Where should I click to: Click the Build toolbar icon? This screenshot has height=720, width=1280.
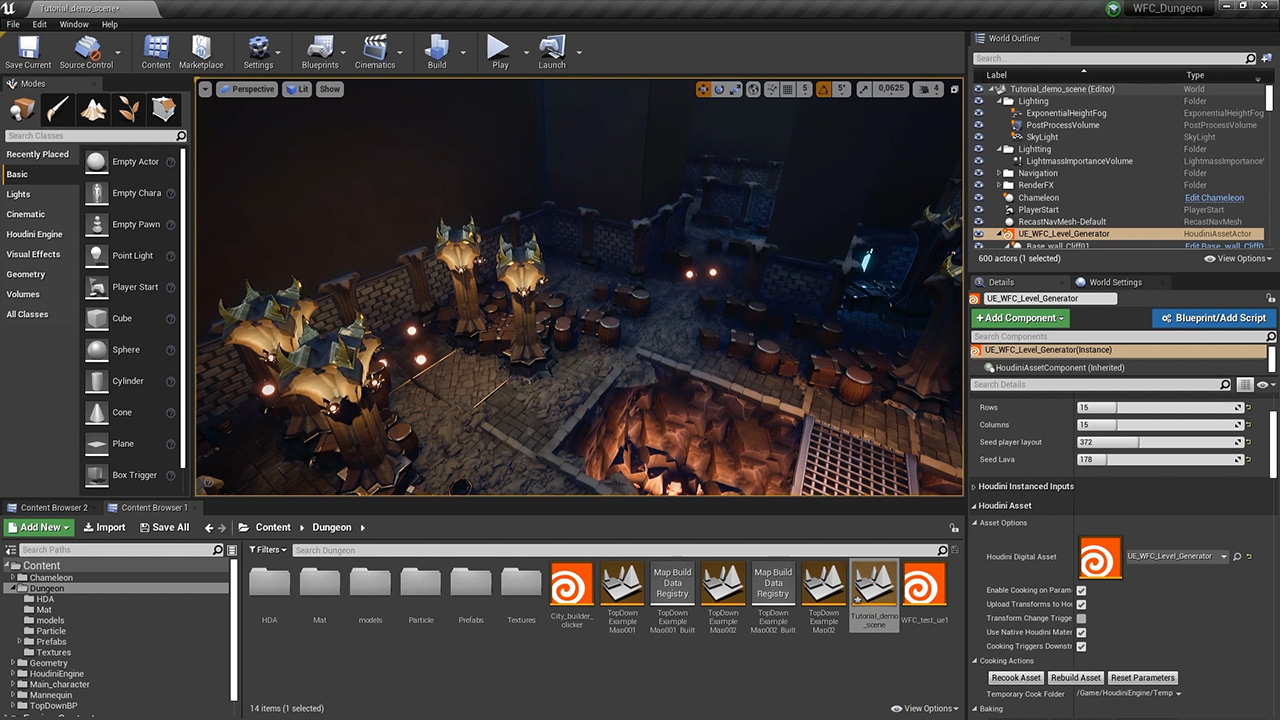coord(437,52)
